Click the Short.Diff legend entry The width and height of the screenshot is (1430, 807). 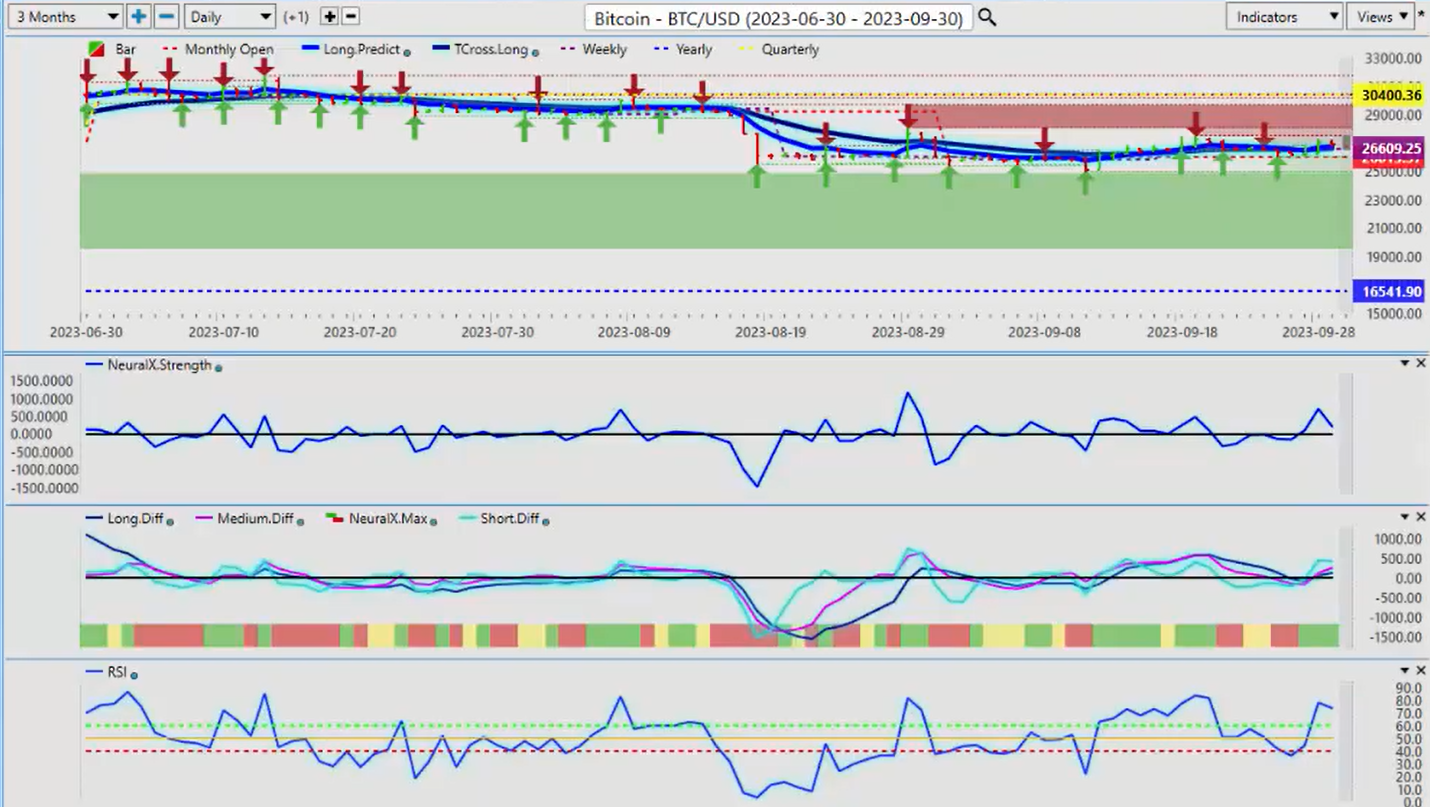coord(499,518)
